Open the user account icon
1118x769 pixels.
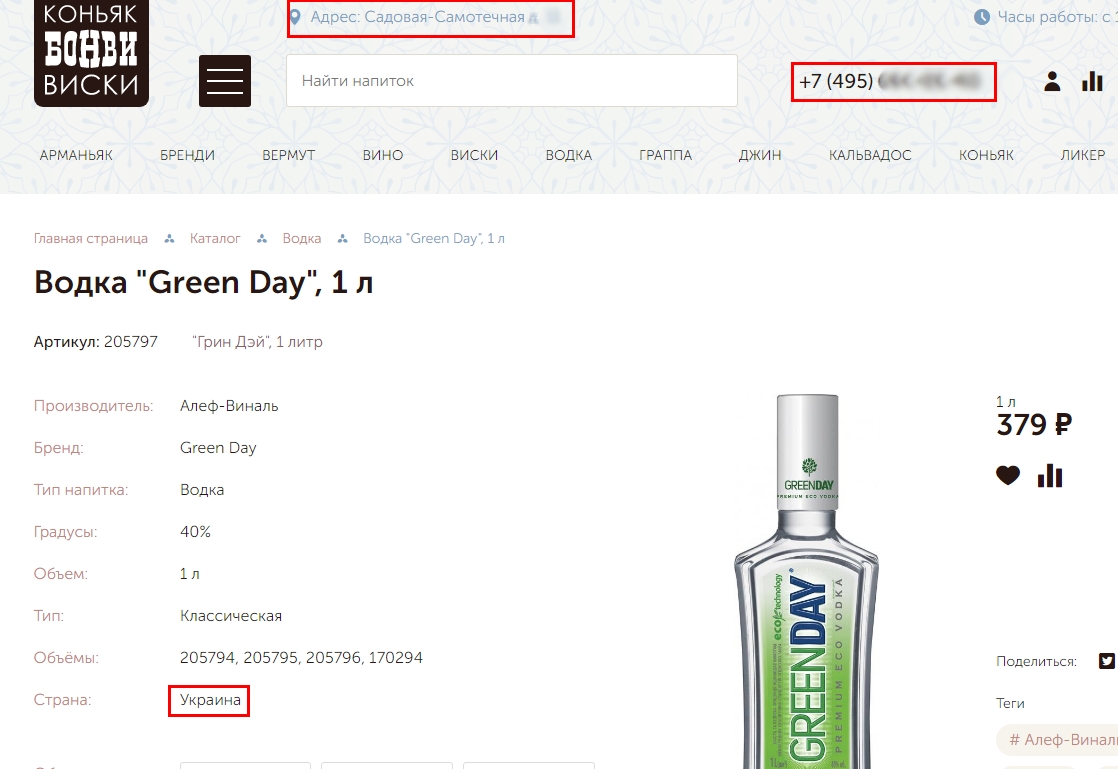pyautogui.click(x=1052, y=81)
